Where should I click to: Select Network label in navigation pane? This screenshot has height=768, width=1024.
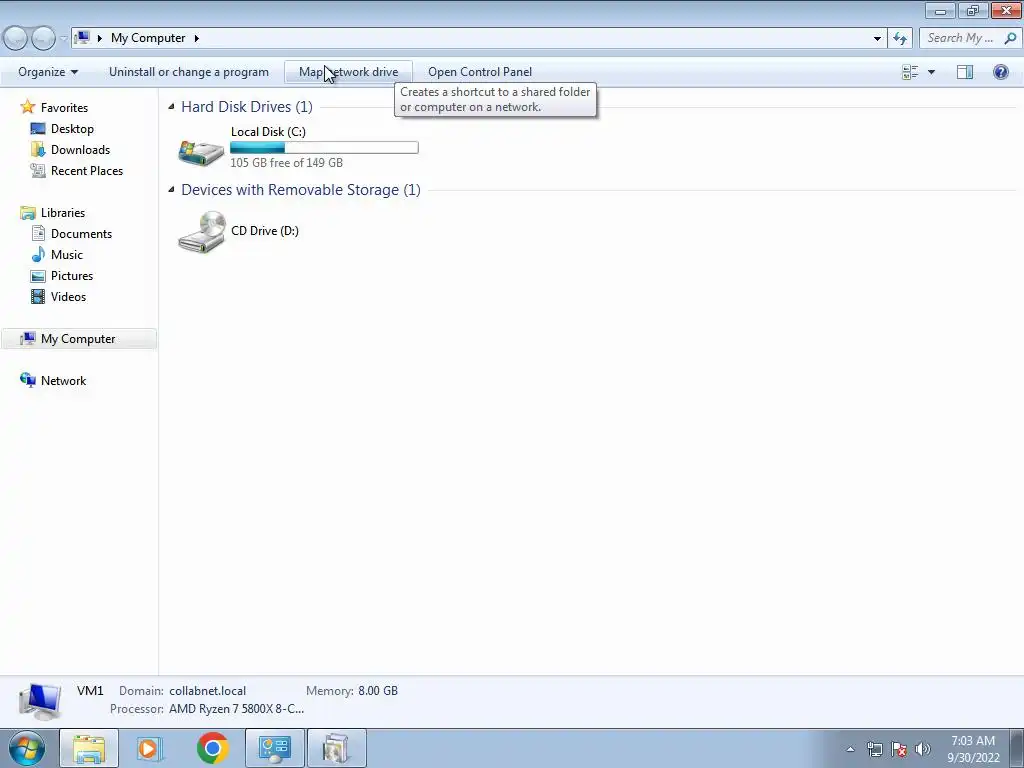[x=63, y=380]
